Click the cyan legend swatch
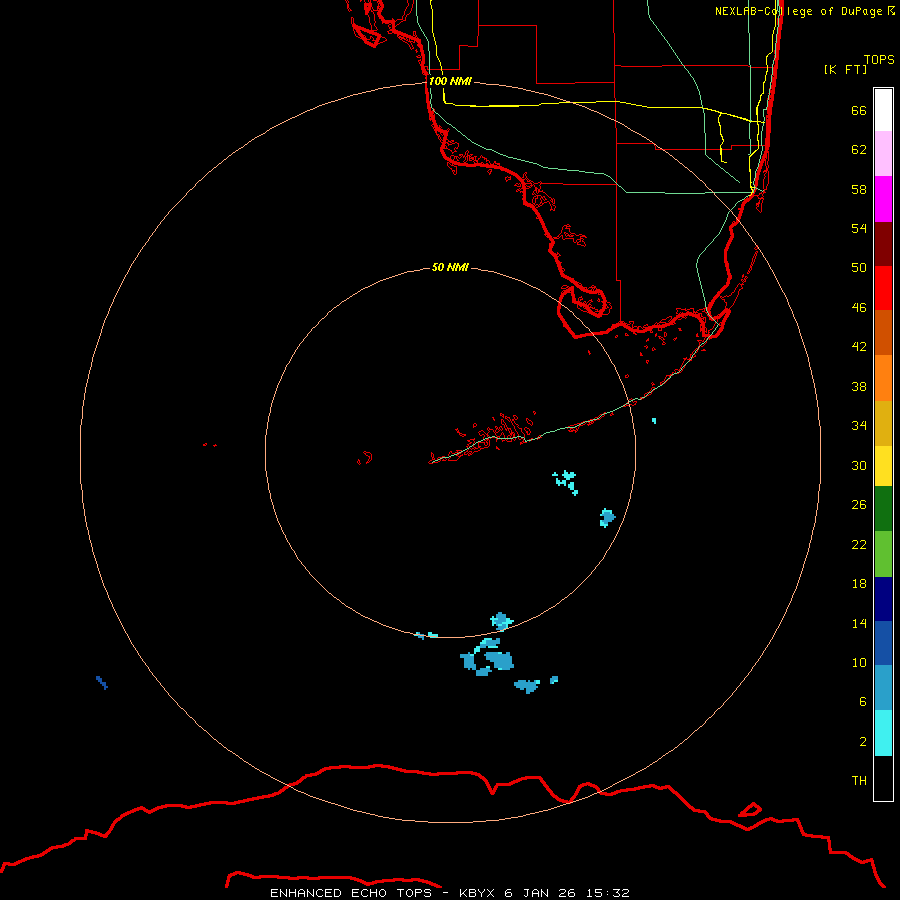Screen dimensions: 900x900 coord(883,733)
